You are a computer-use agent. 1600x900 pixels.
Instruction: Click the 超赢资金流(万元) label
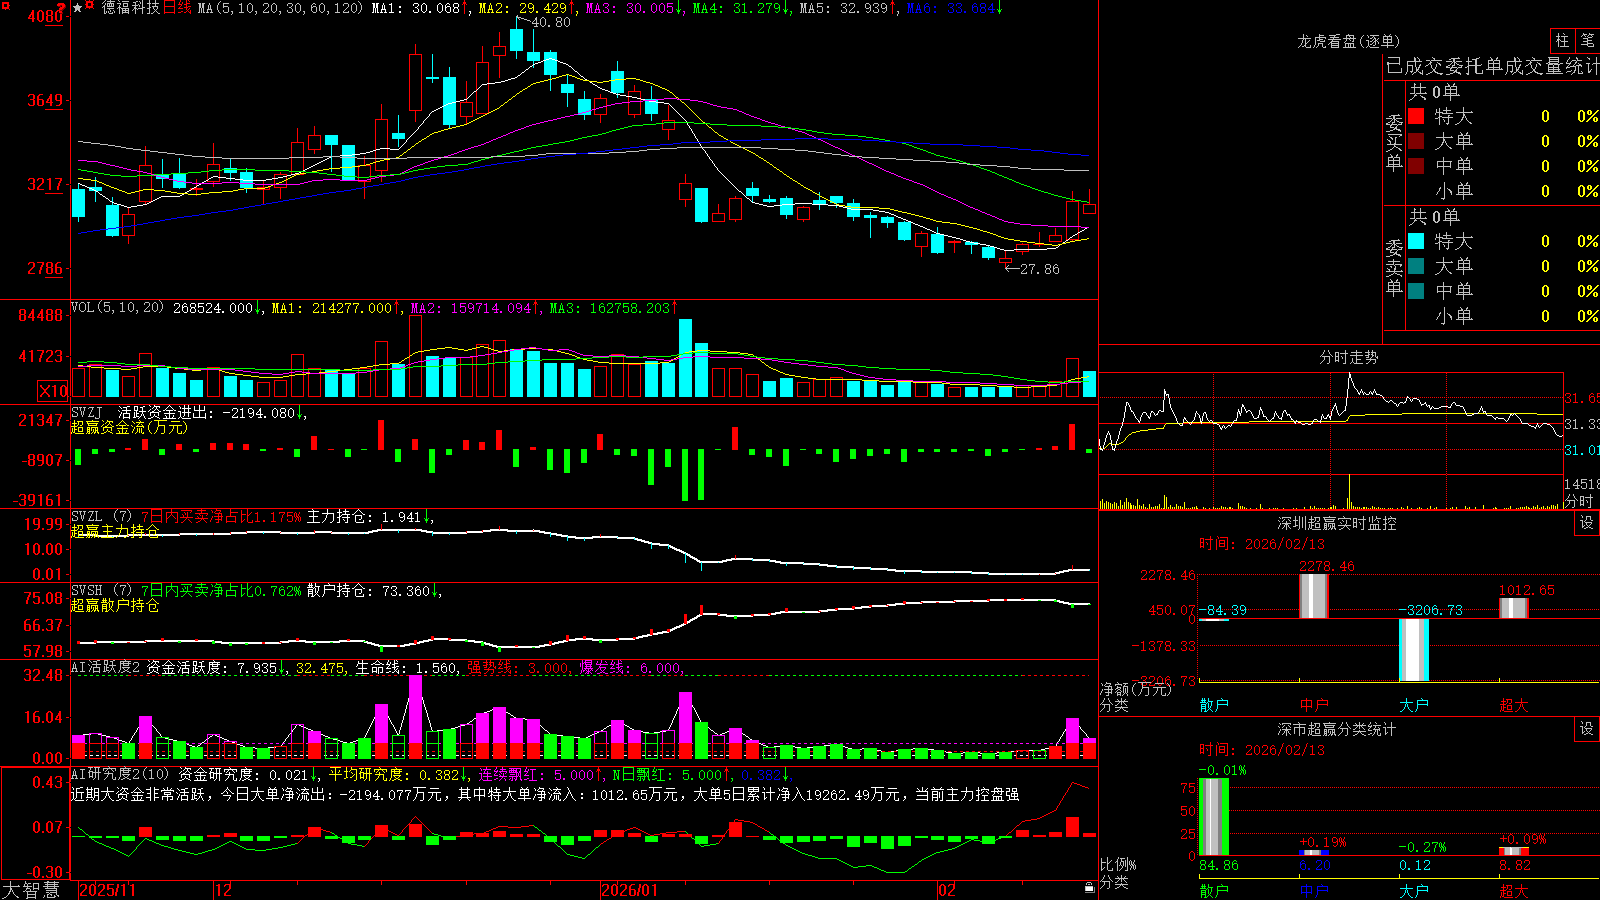[129, 428]
